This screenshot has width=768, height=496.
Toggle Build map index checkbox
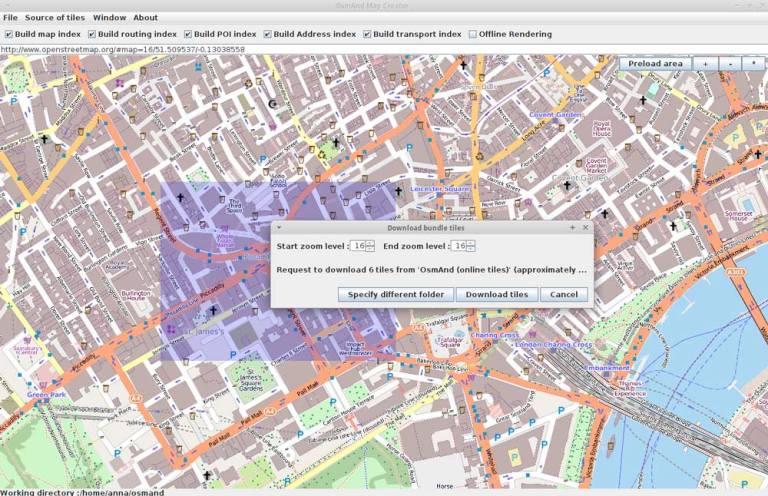click(x=9, y=34)
